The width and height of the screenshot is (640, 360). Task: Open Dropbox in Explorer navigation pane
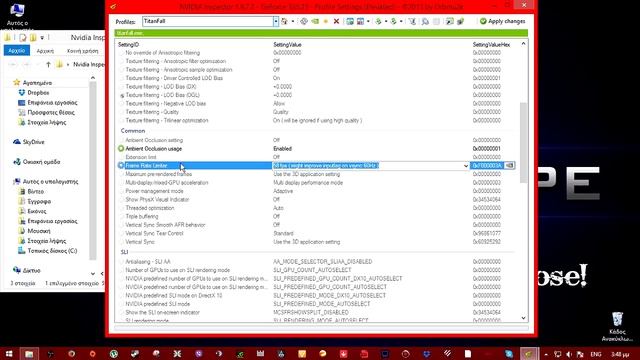pos(38,93)
